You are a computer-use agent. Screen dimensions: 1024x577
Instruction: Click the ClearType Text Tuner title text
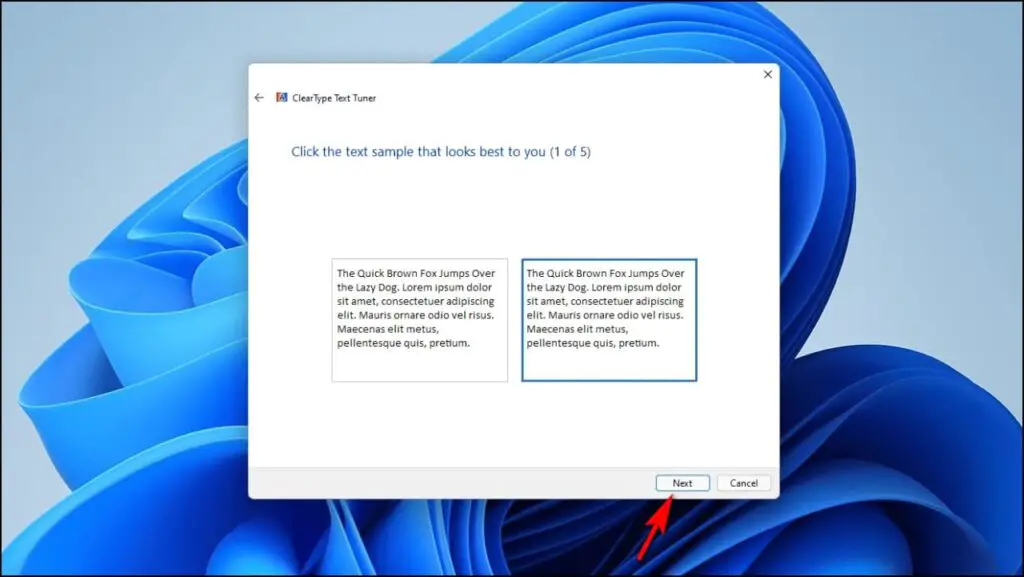click(334, 98)
